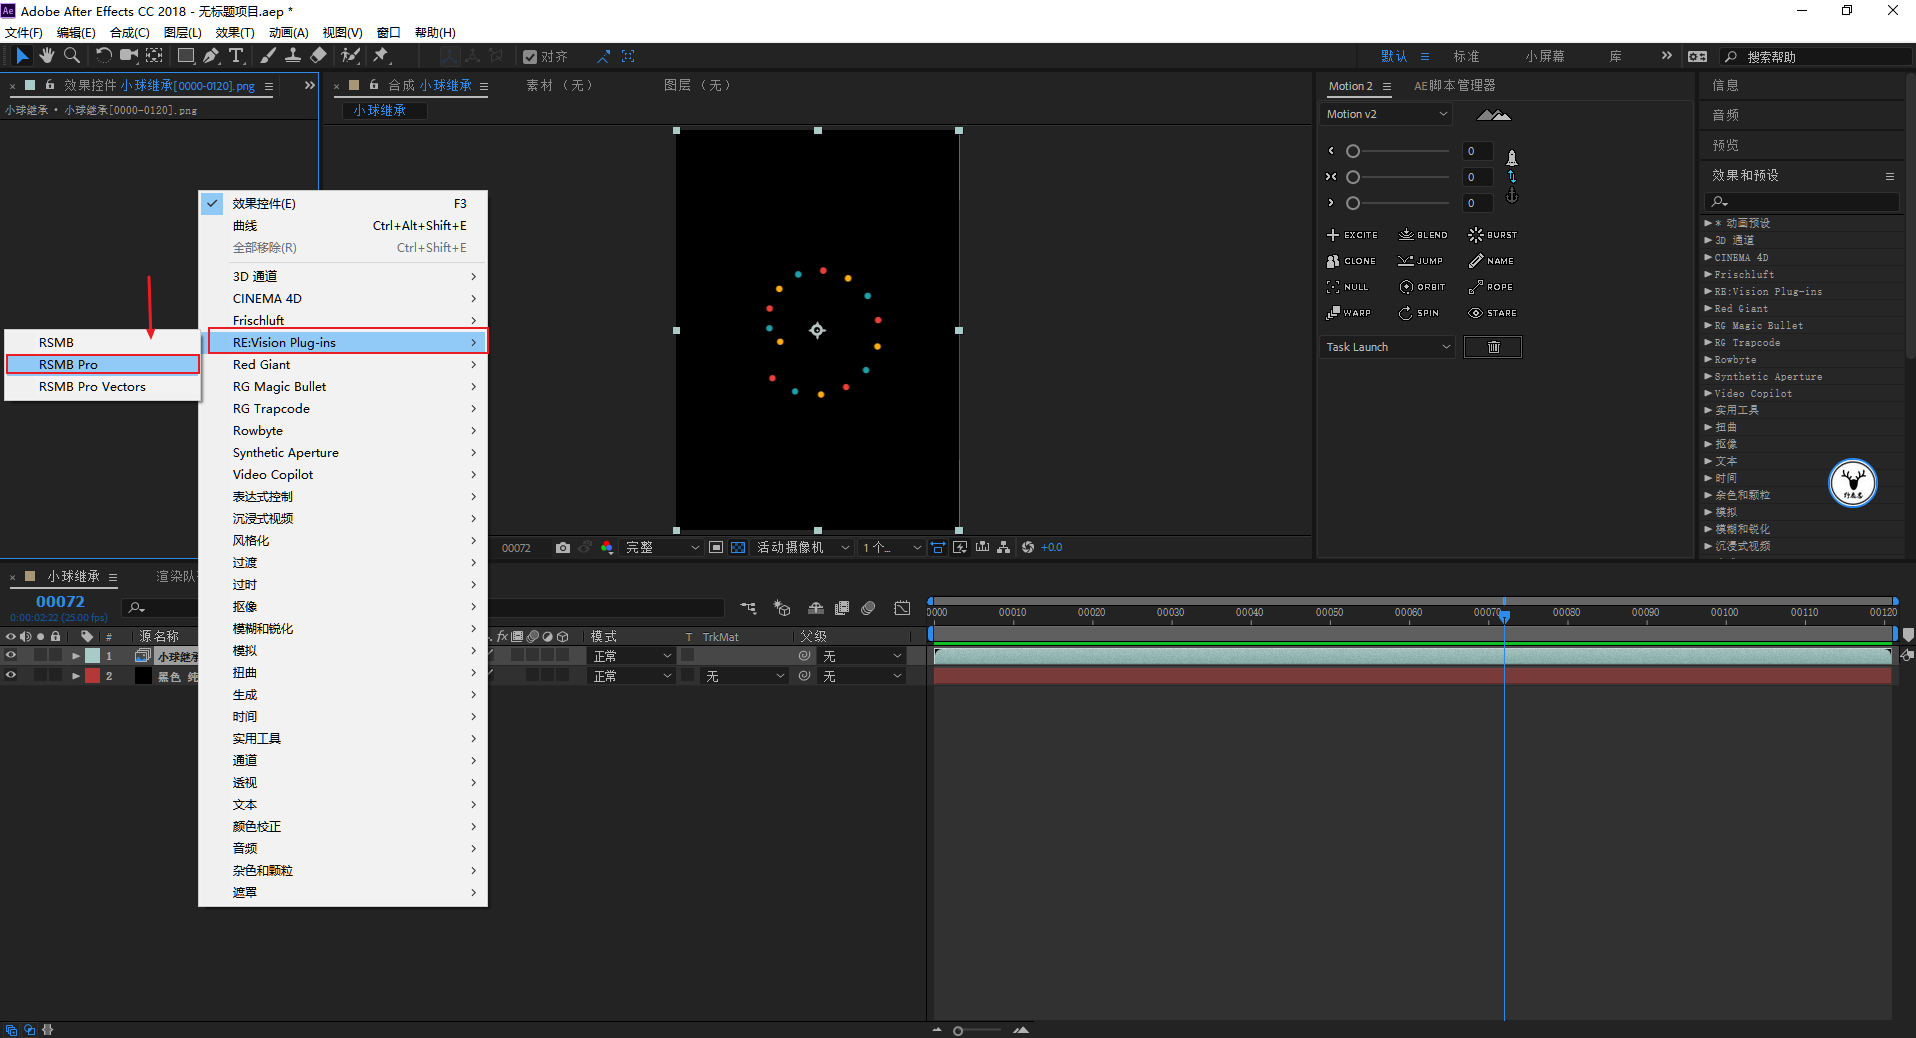Viewport: 1916px width, 1038px height.
Task: Open the 活动摄像机 camera view dropdown
Action: [803, 548]
